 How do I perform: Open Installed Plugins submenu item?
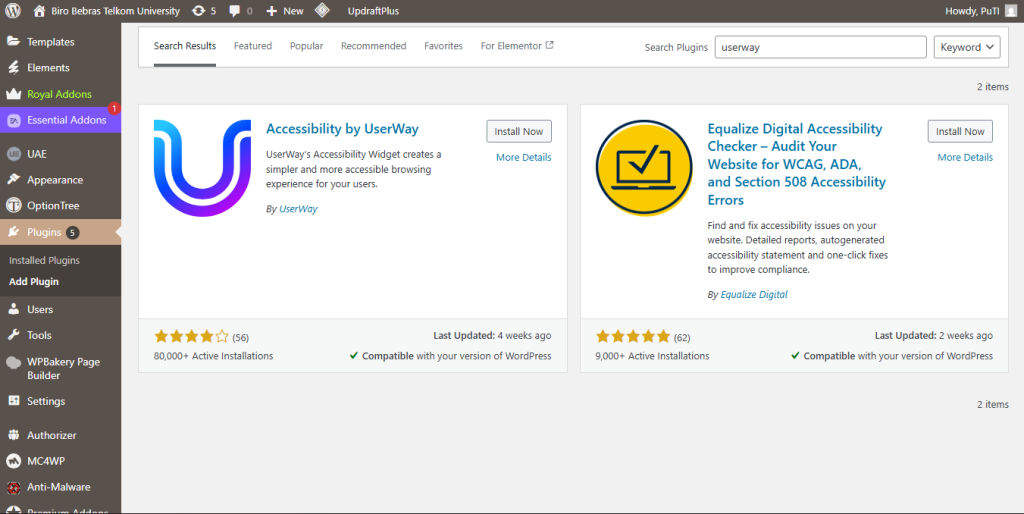point(44,260)
